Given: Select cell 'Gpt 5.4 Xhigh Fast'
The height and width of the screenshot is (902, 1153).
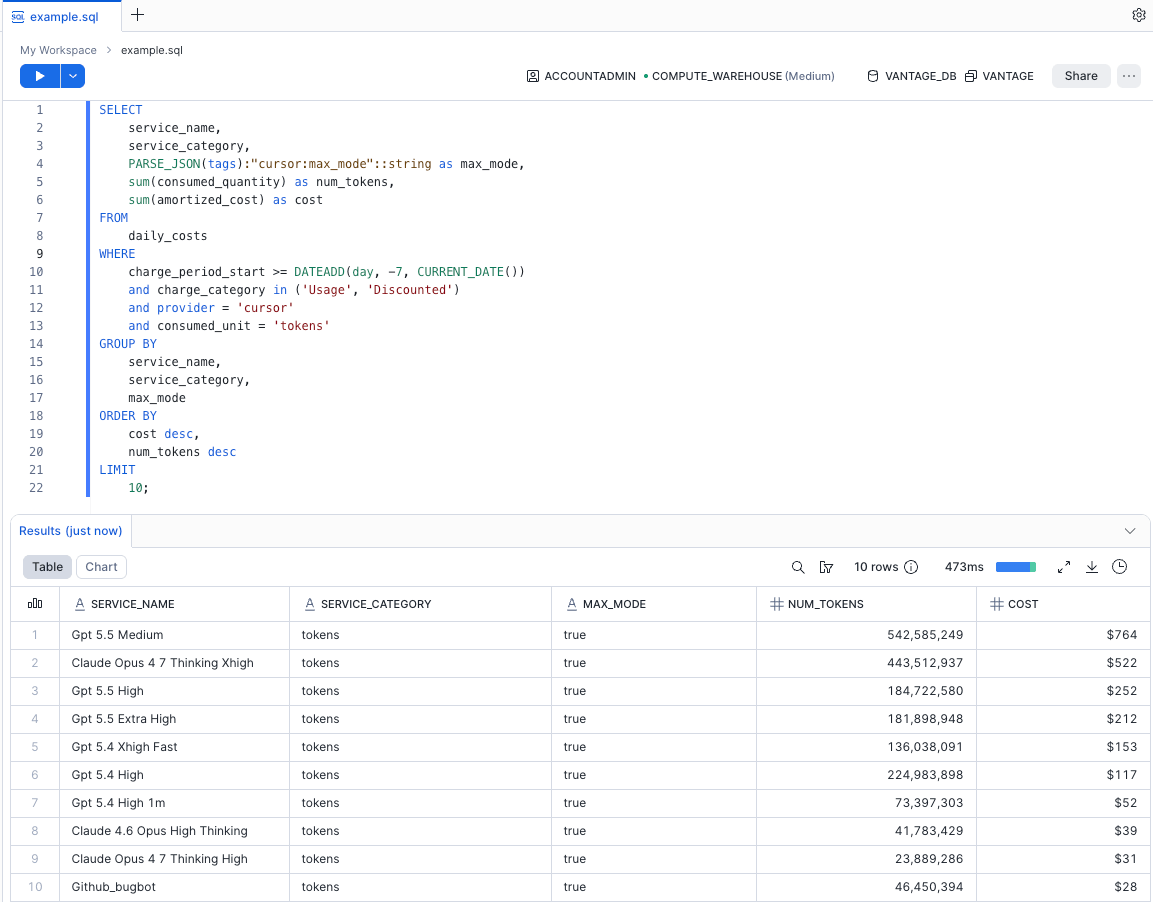Looking at the screenshot, I should [174, 747].
